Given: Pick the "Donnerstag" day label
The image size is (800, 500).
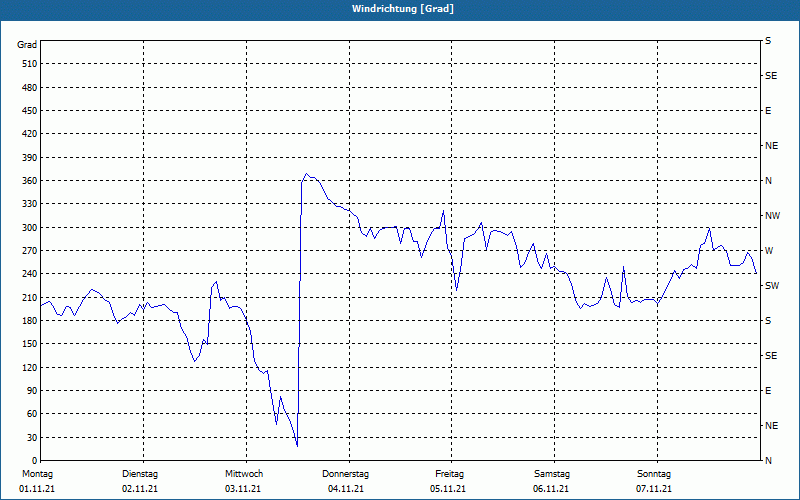Looking at the screenshot, I should tap(345, 474).
